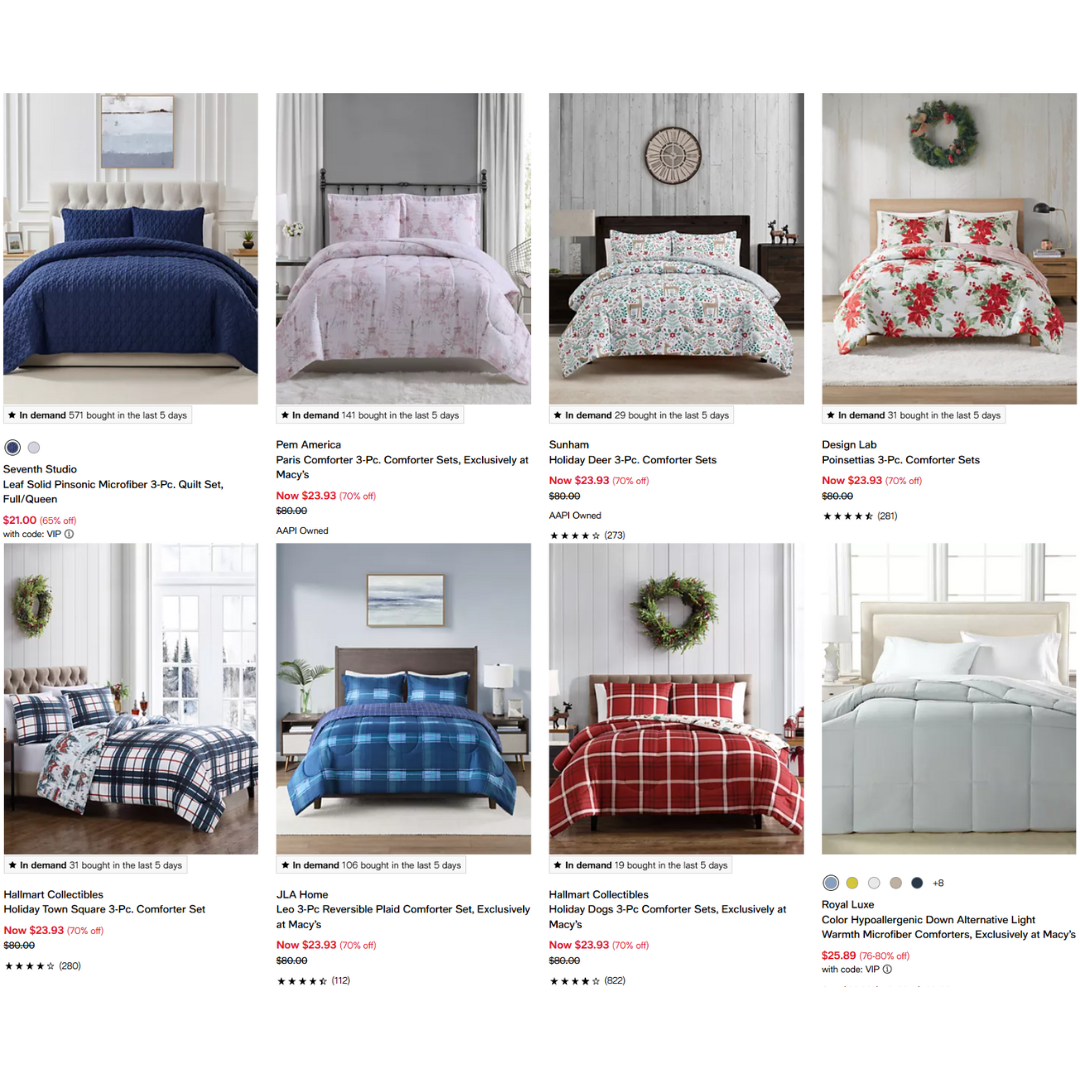The width and height of the screenshot is (1080, 1080).
Task: View the 281 reviews star rating for Poinsettias
Action: 860,516
